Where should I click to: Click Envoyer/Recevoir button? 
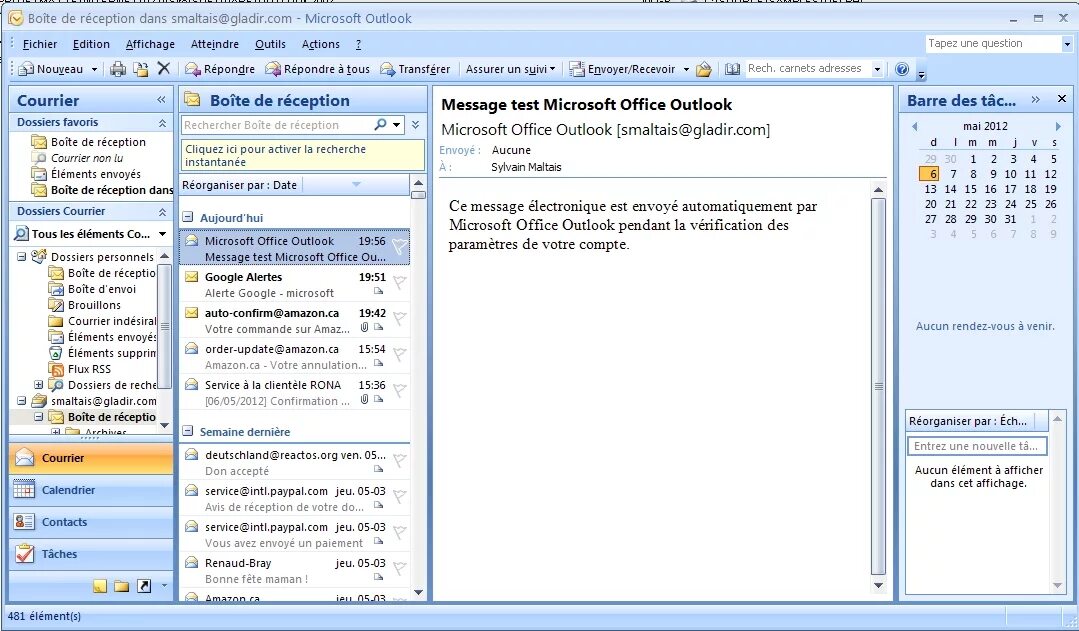(622, 69)
